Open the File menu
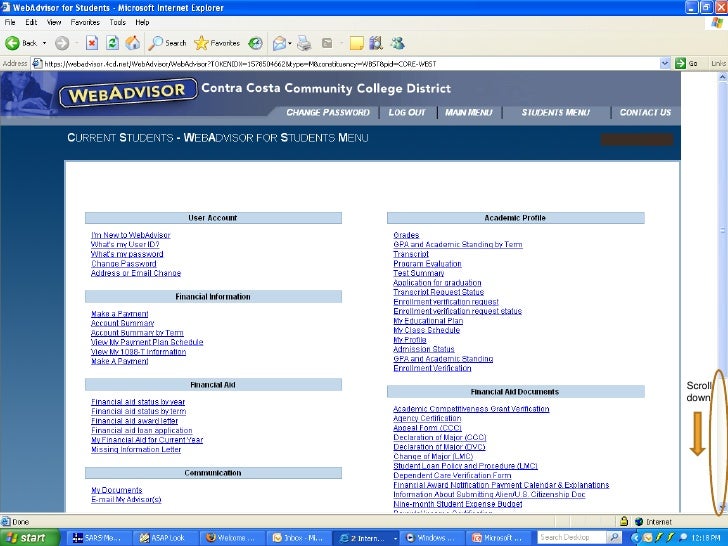Screen dimensions: 728x546 coord(10,22)
